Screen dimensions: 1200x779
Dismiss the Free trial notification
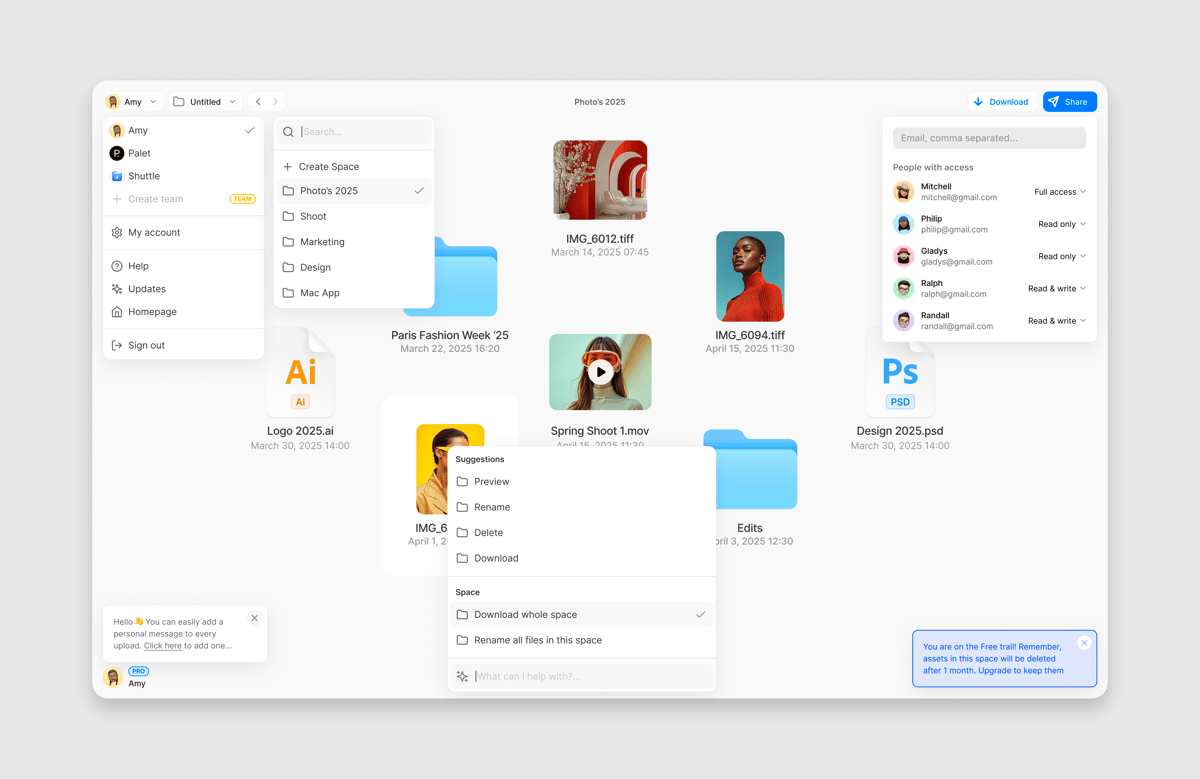click(1084, 643)
